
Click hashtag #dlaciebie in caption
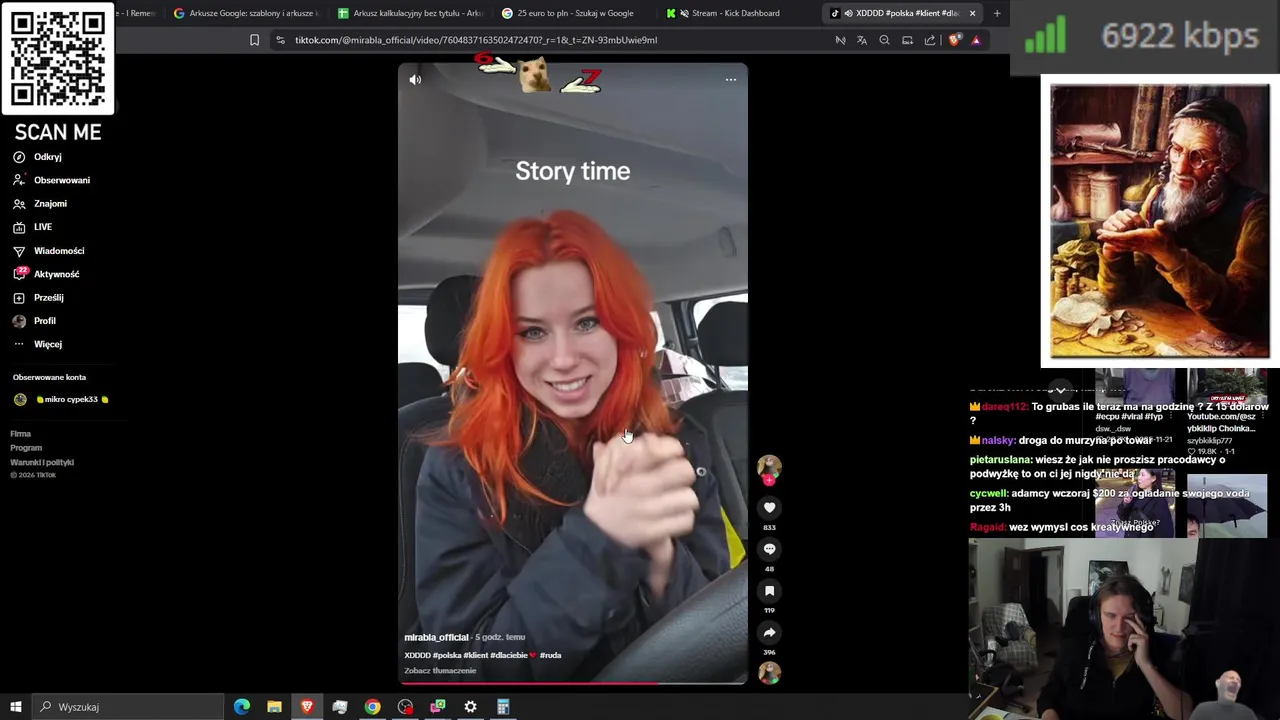pos(509,655)
